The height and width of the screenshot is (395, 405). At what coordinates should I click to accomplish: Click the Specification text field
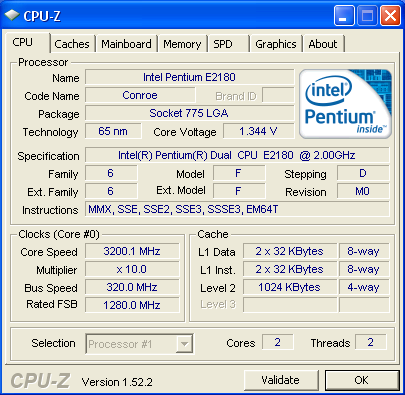pos(237,155)
